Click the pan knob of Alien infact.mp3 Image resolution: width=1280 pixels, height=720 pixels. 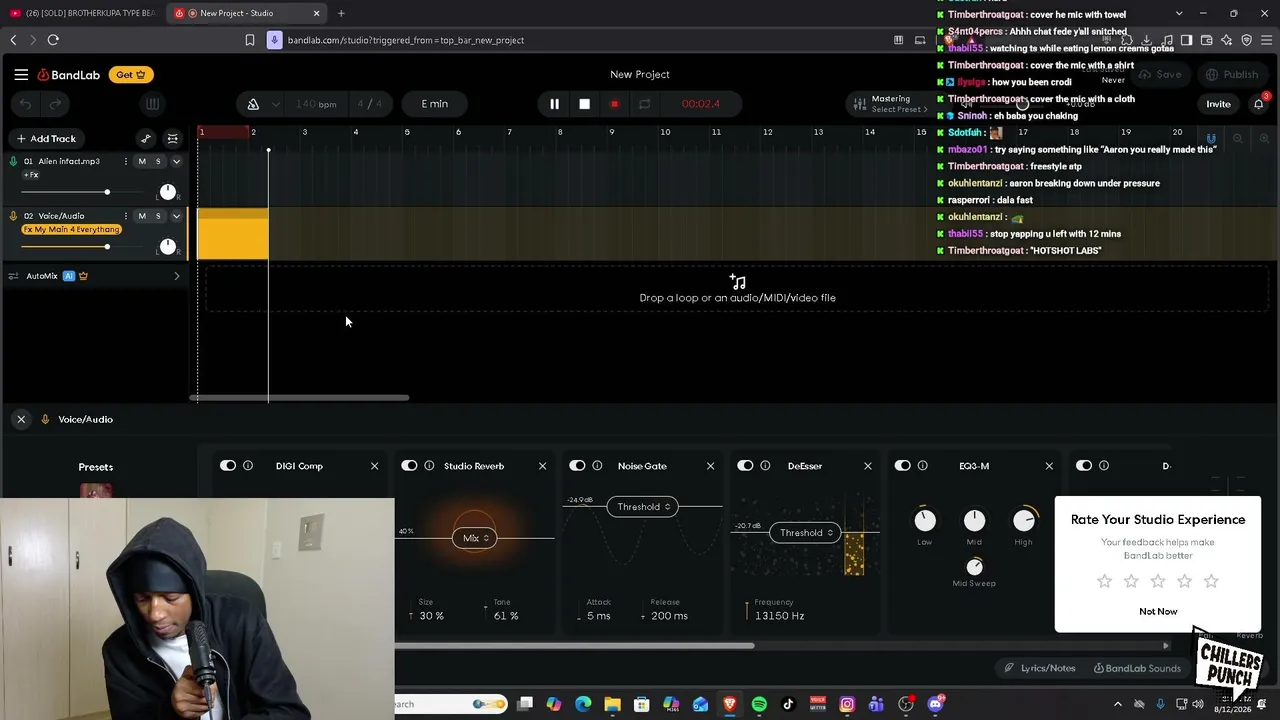(x=167, y=191)
